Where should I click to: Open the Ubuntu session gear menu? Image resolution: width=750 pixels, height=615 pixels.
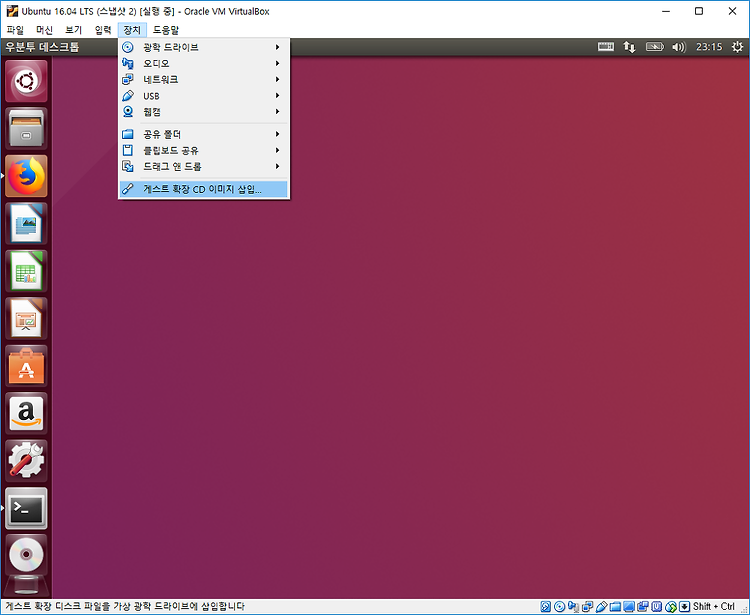(737, 47)
